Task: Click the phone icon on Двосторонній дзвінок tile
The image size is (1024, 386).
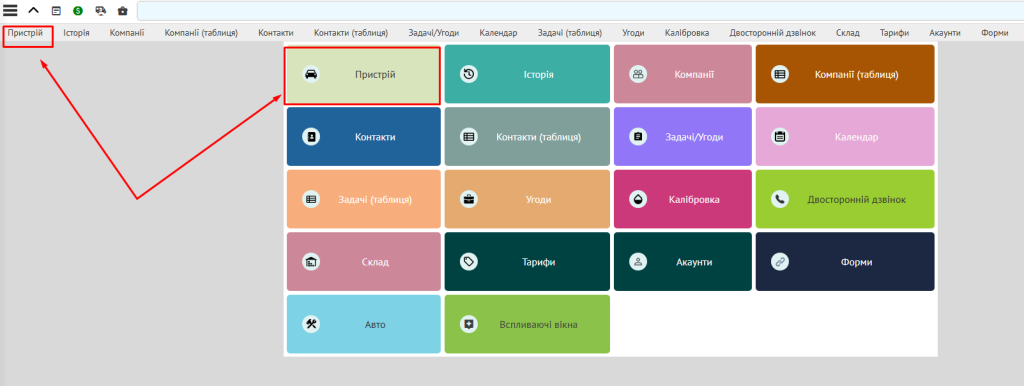Action: coord(780,199)
